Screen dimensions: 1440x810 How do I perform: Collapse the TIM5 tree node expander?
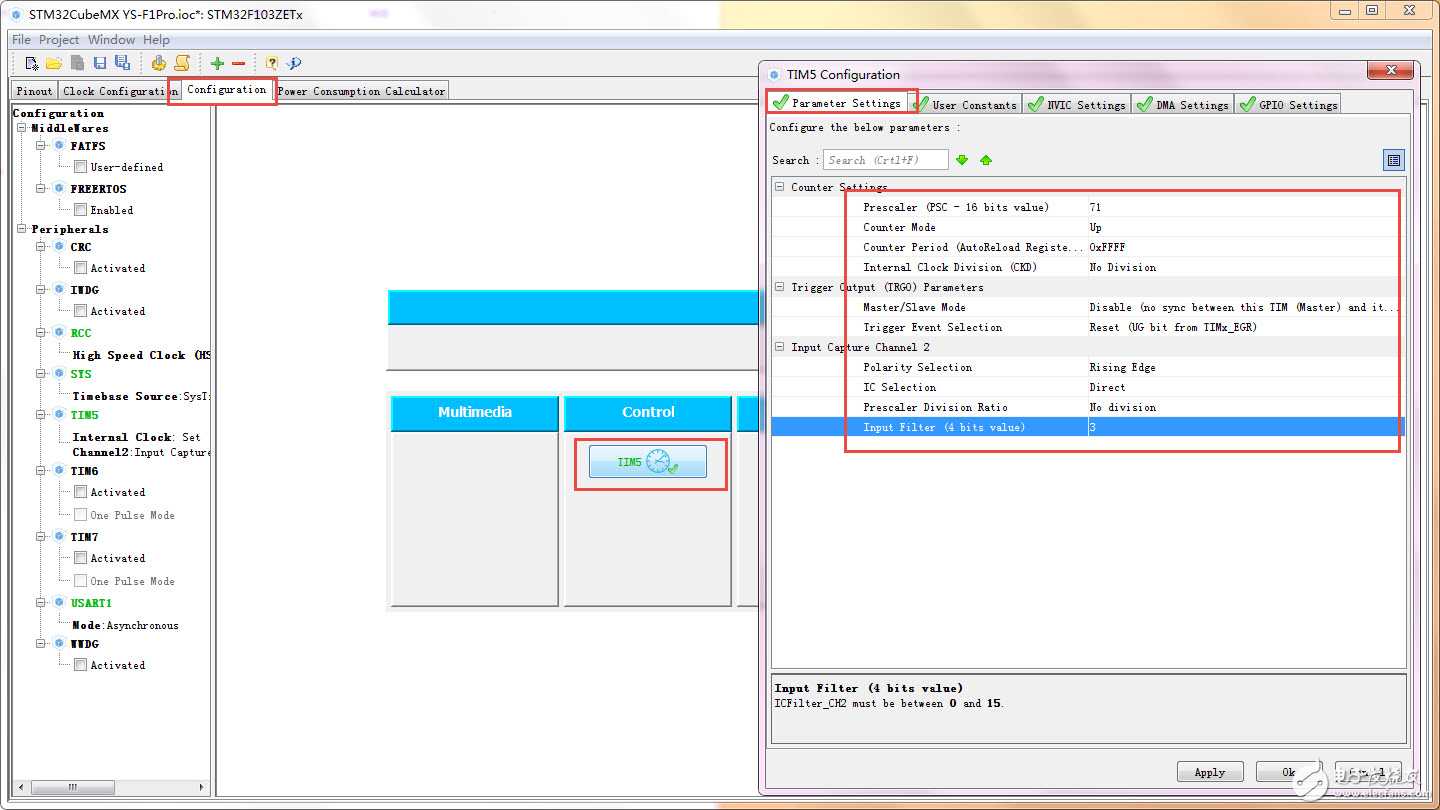41,415
